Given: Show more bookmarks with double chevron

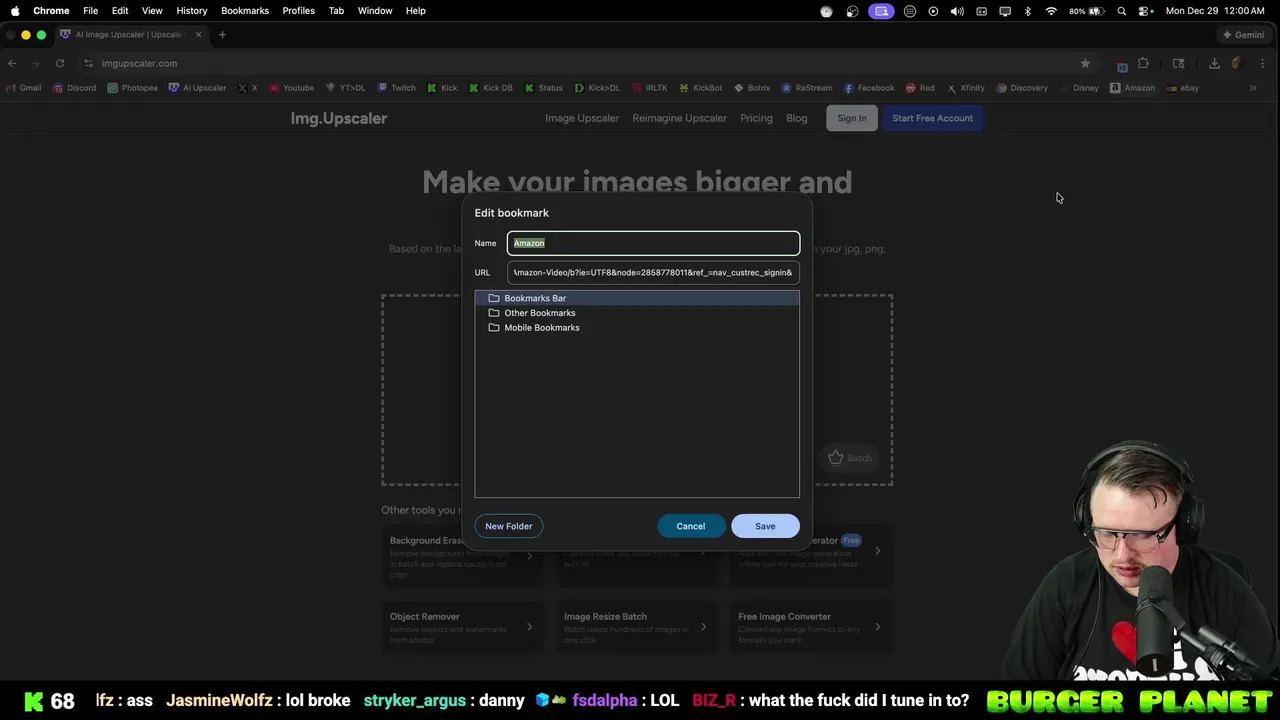Looking at the screenshot, I should (1253, 88).
